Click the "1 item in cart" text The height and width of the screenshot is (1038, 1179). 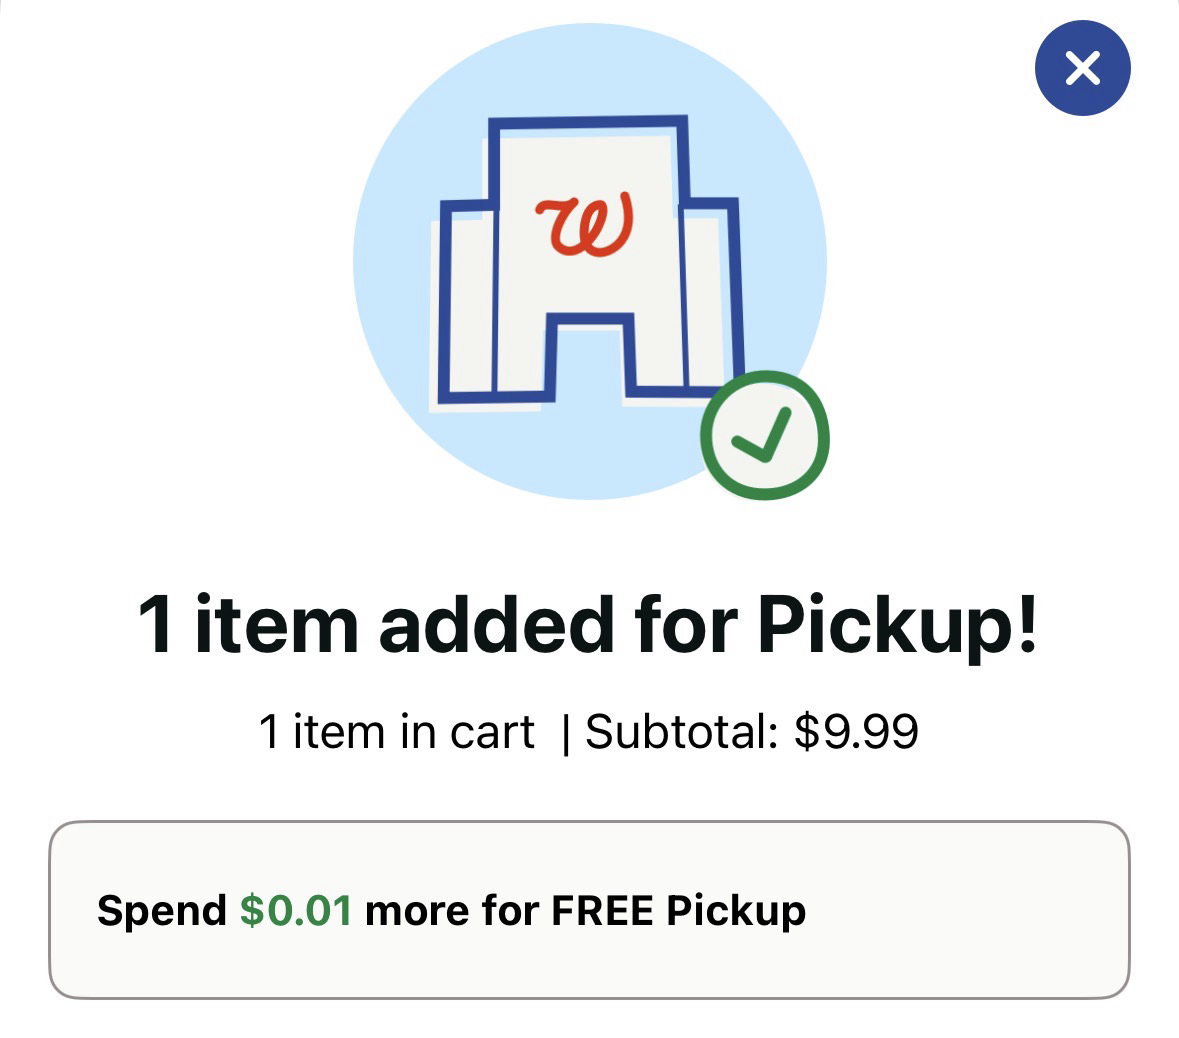coord(397,732)
